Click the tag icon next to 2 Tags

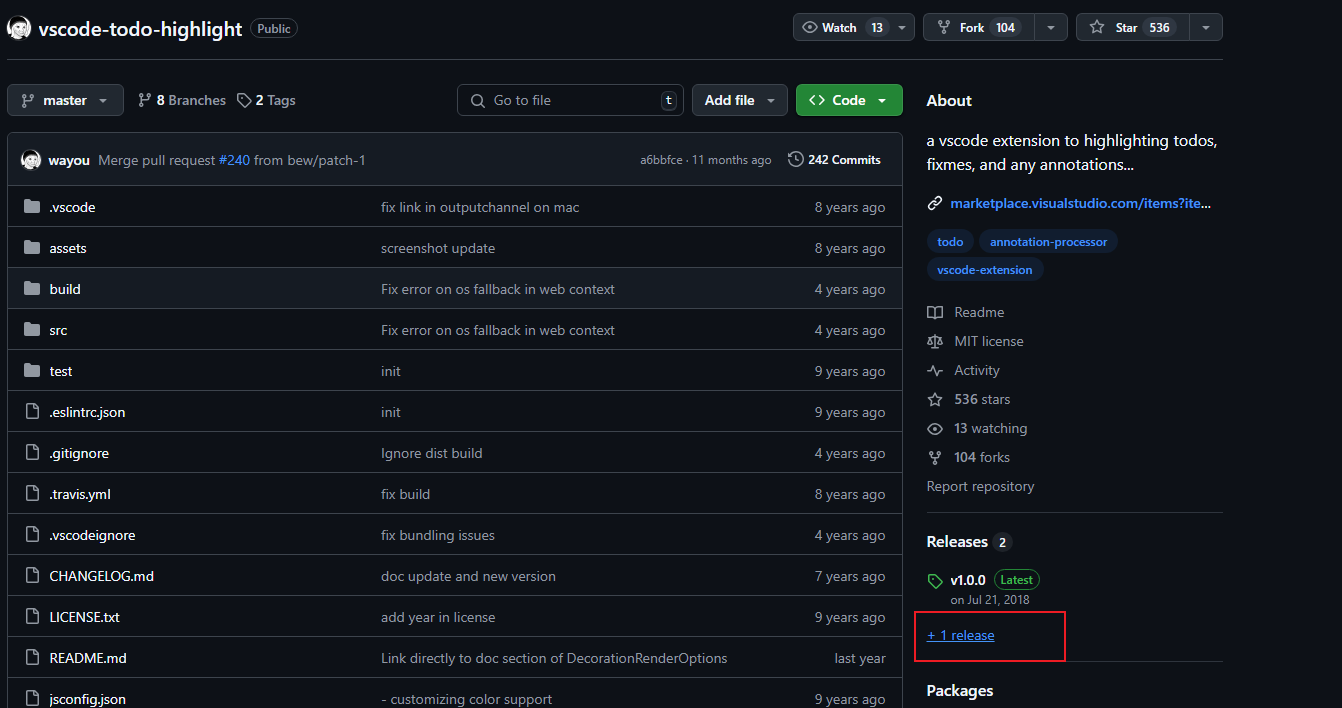tap(244, 100)
